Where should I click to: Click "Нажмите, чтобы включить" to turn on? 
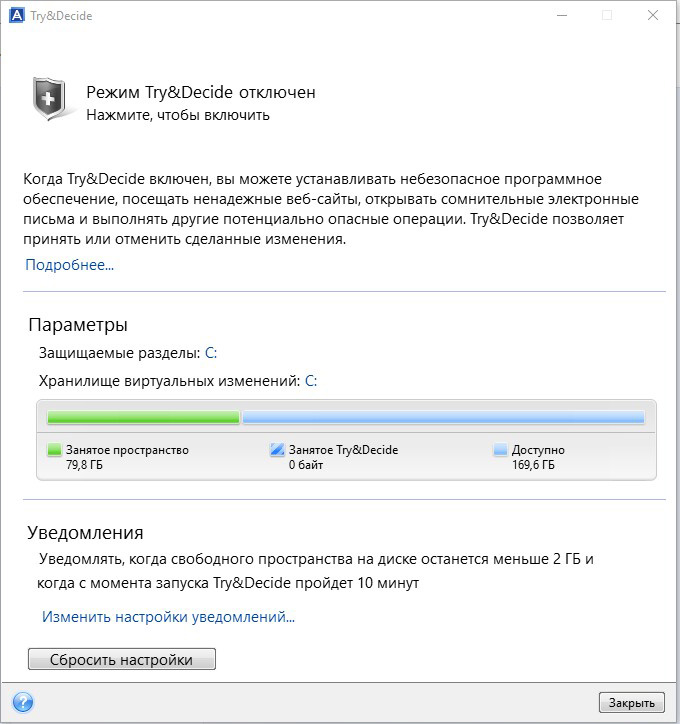click(178, 115)
